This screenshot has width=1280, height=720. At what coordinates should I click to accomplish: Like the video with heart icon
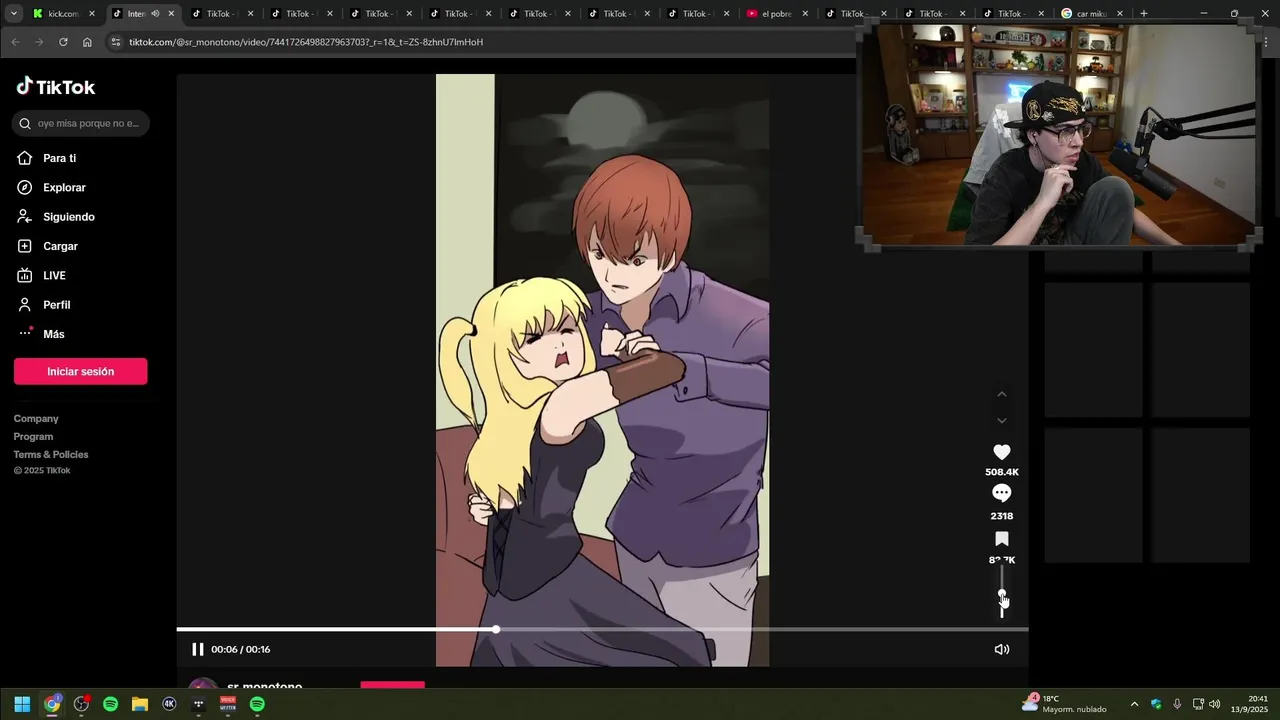point(1002,452)
